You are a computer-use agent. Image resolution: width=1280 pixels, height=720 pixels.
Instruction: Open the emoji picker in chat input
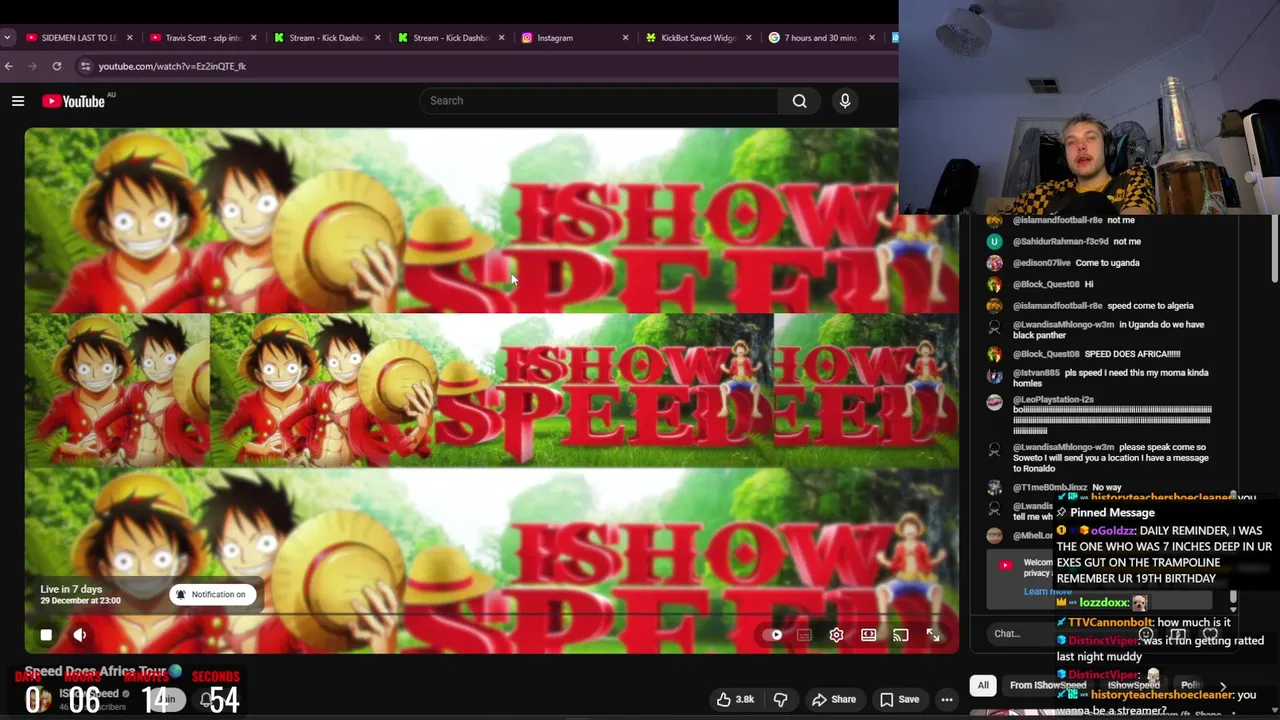tap(1146, 633)
